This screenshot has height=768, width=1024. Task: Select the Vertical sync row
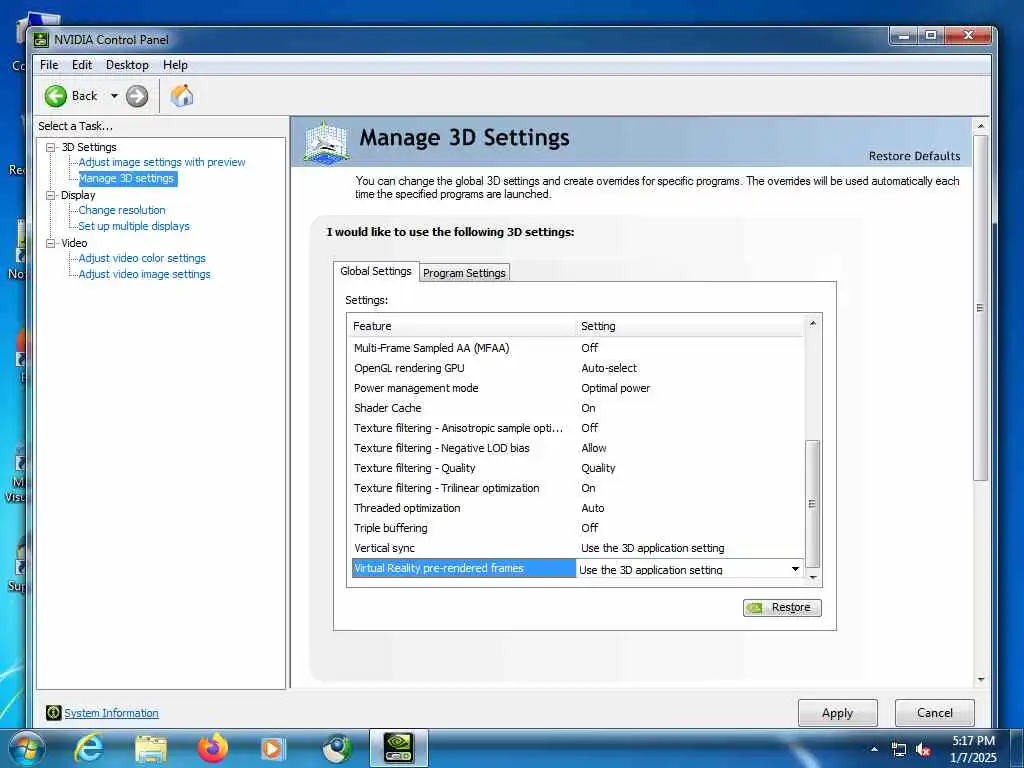pos(578,548)
